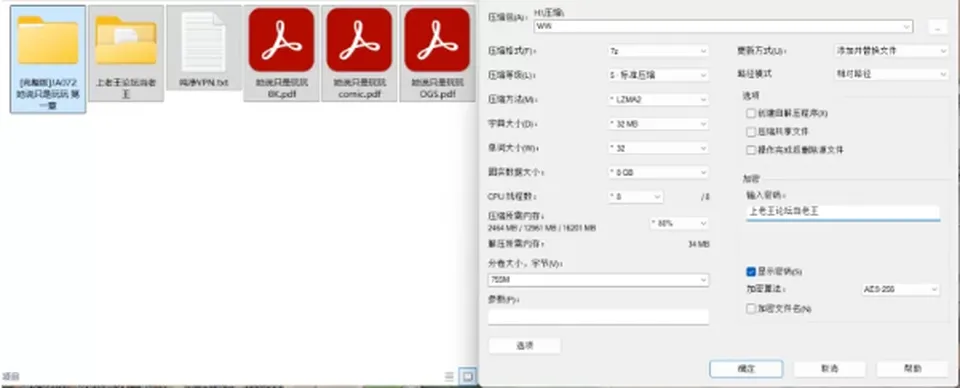Select the PDF file ending in comic.pdf
960x388 pixels.
359,53
